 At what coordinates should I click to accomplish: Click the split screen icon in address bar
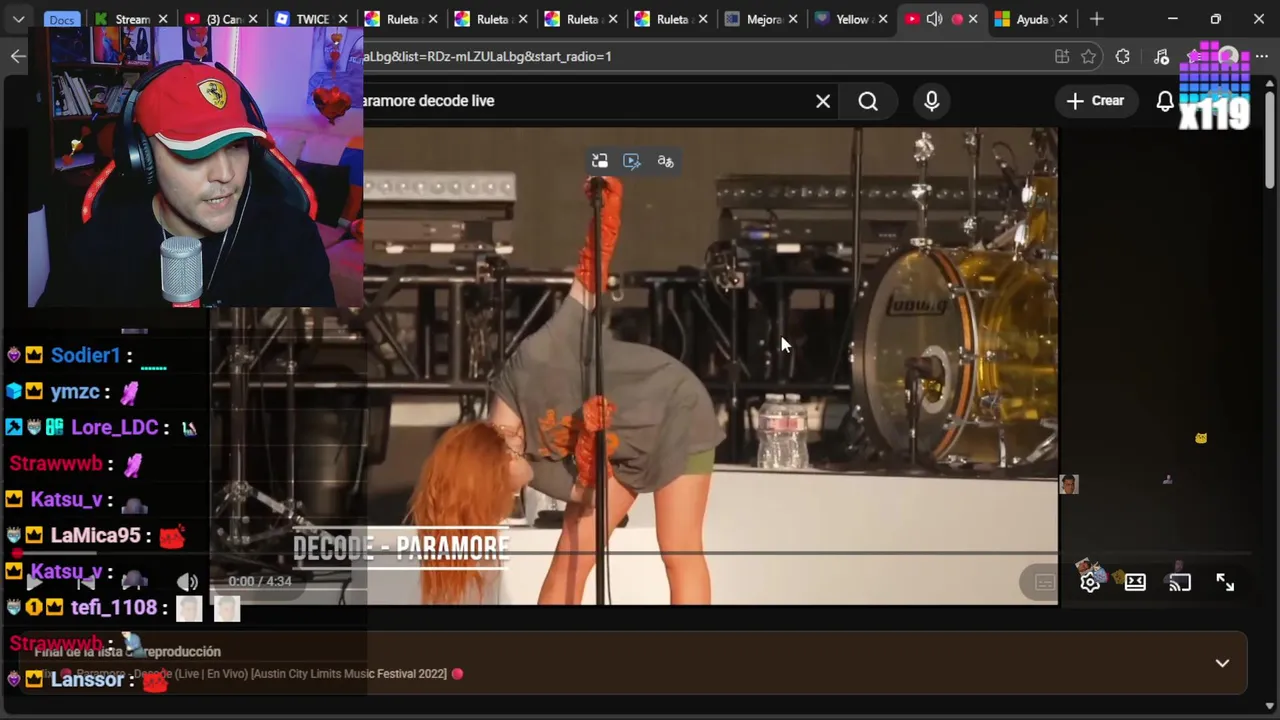coord(1062,56)
